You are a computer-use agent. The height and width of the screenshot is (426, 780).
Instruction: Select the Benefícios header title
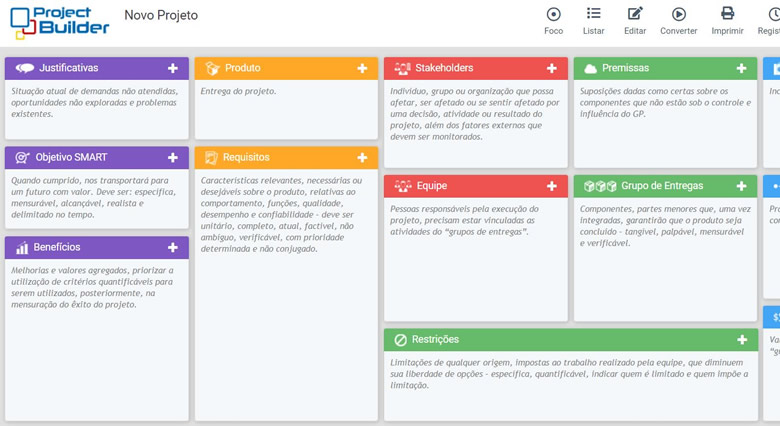coord(57,247)
